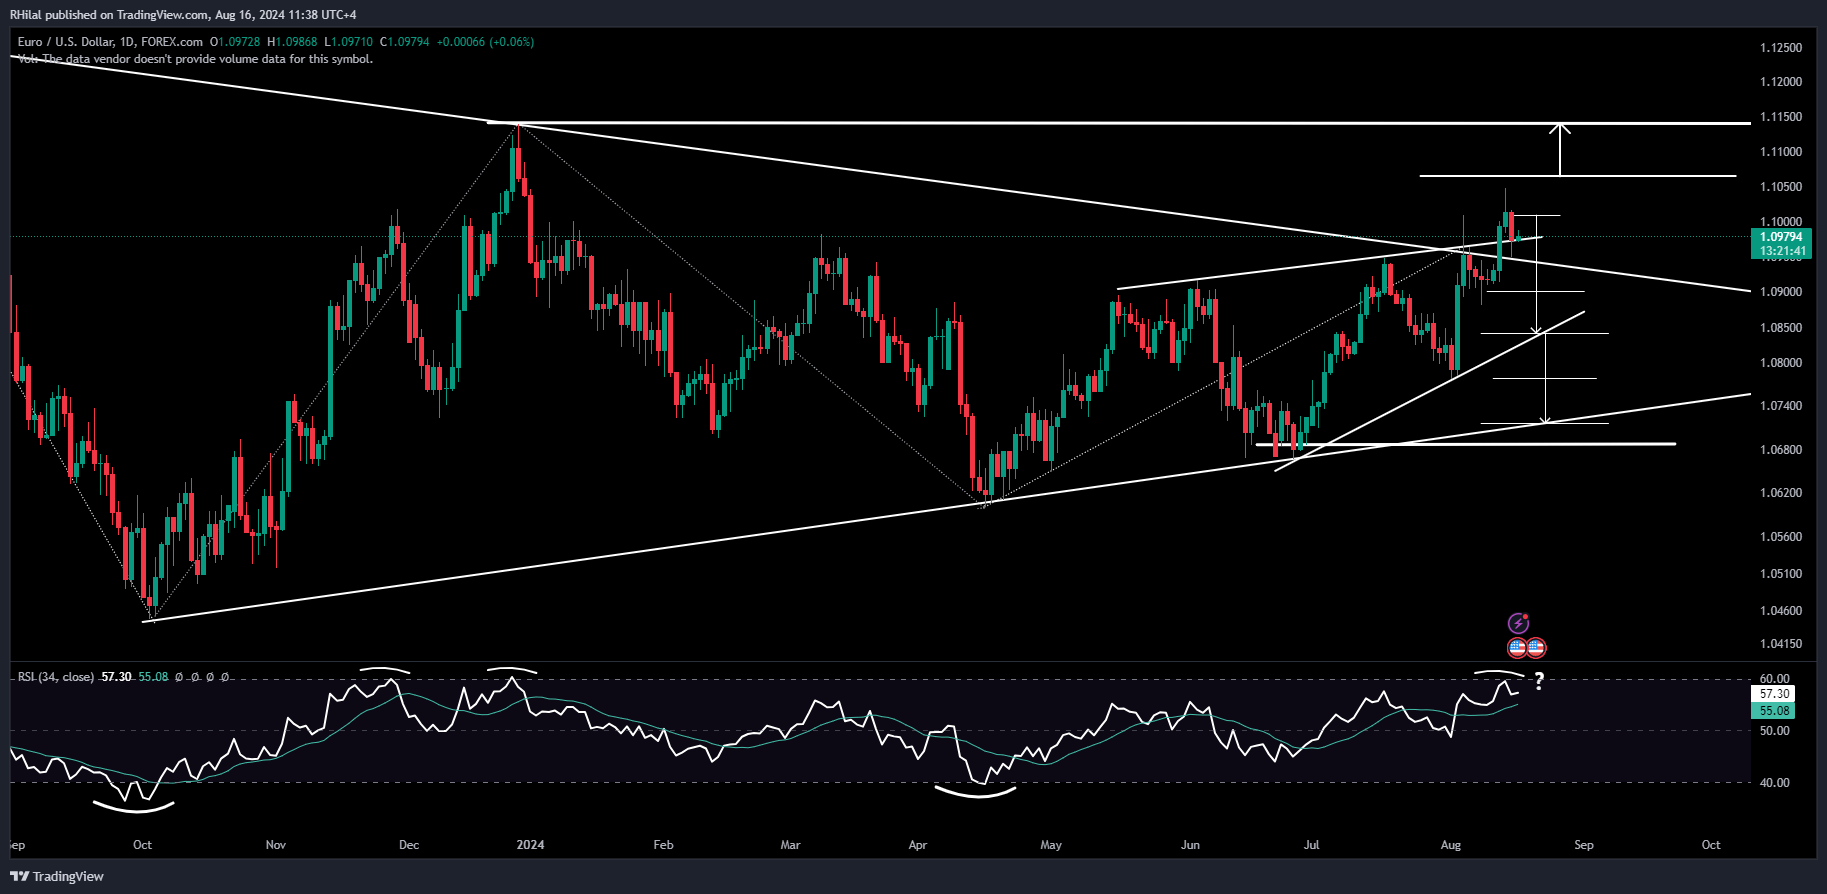Open the purple lightning event icon
The width and height of the screenshot is (1827, 894).
click(1518, 624)
